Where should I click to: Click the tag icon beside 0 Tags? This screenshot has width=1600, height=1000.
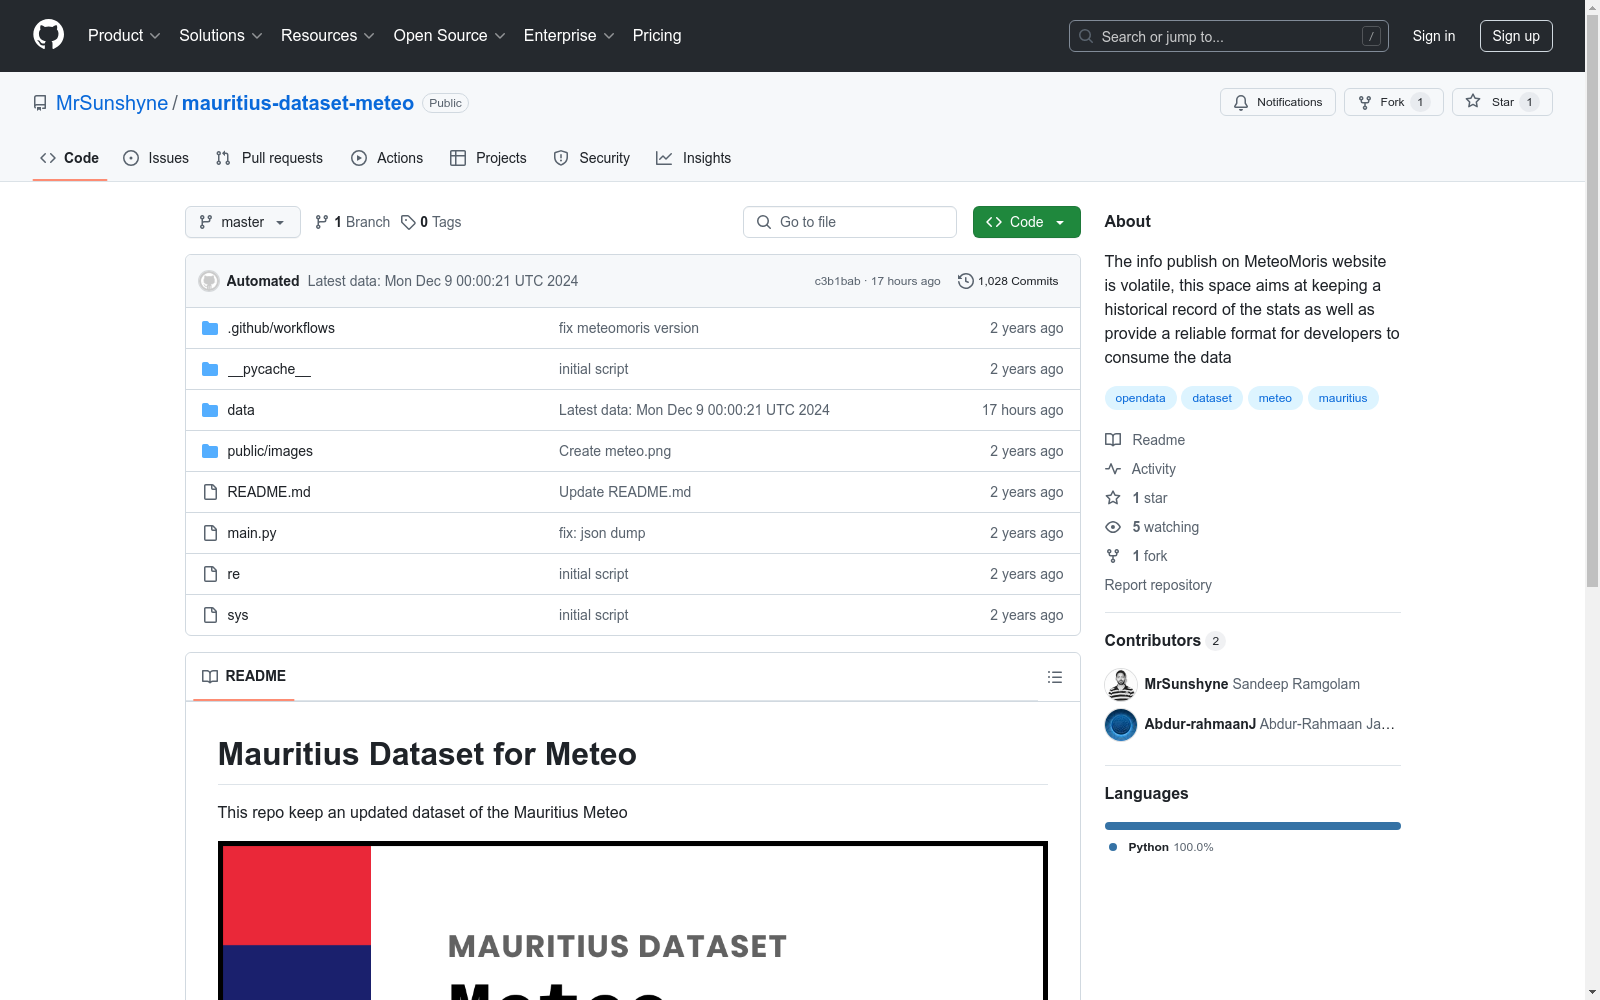tap(408, 222)
